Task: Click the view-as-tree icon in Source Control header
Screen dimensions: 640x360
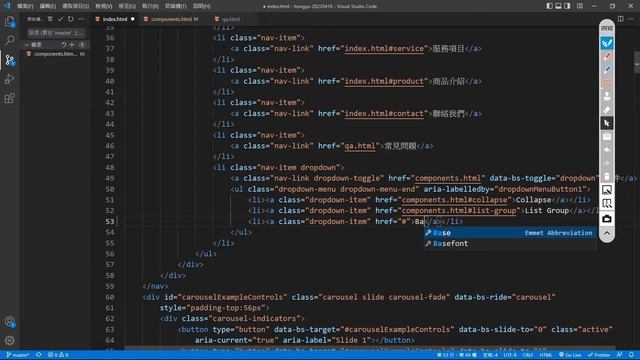Action: [x=50, y=19]
